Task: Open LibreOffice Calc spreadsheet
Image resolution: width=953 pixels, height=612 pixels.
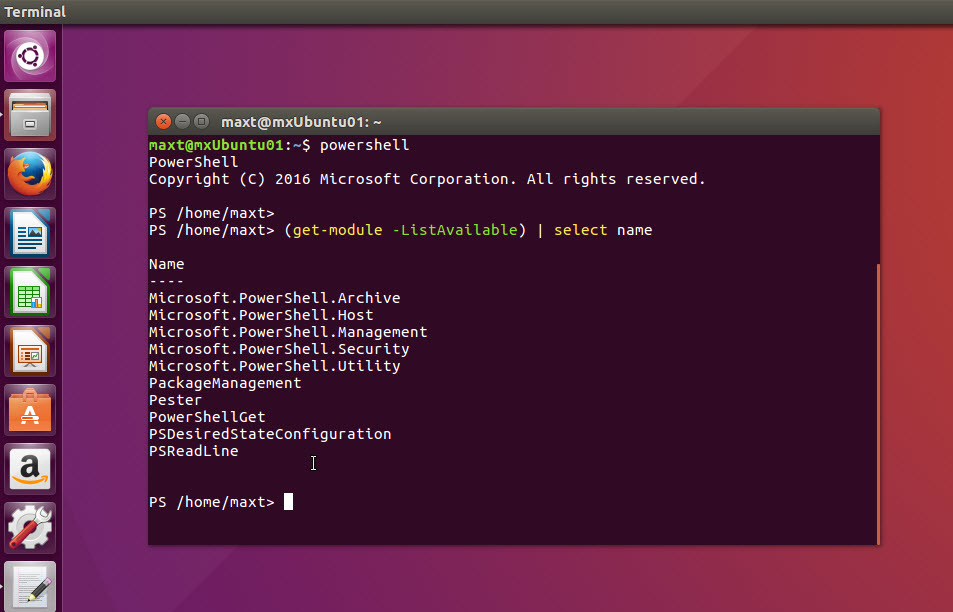Action: (x=30, y=292)
